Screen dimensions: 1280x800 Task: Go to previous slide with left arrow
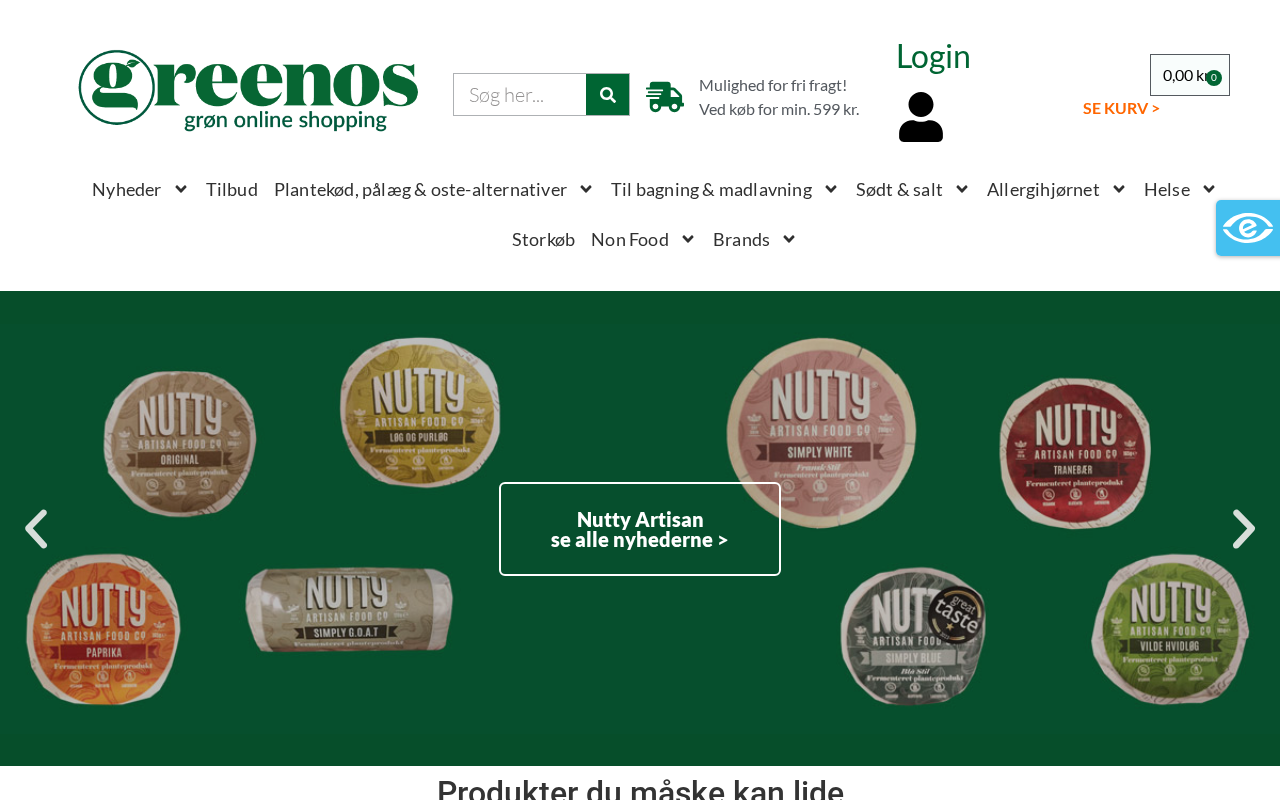pyautogui.click(x=36, y=529)
